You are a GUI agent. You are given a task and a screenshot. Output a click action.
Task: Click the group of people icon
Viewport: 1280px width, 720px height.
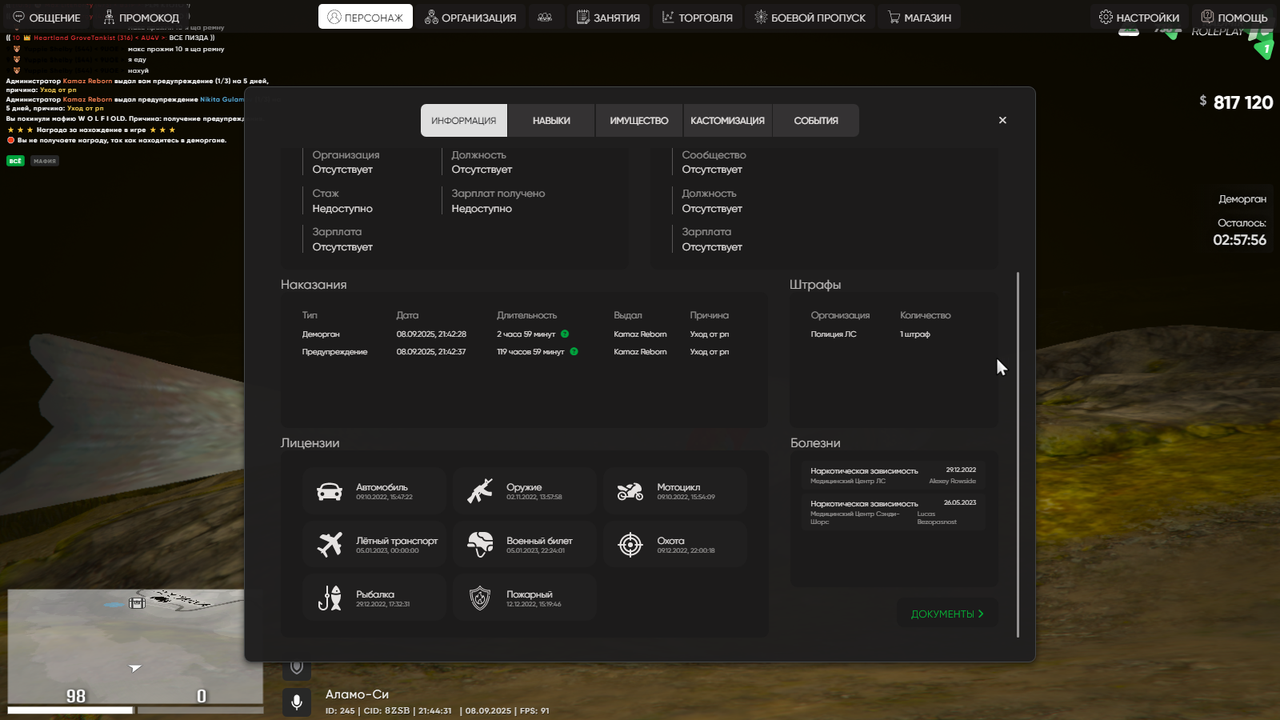tap(545, 17)
